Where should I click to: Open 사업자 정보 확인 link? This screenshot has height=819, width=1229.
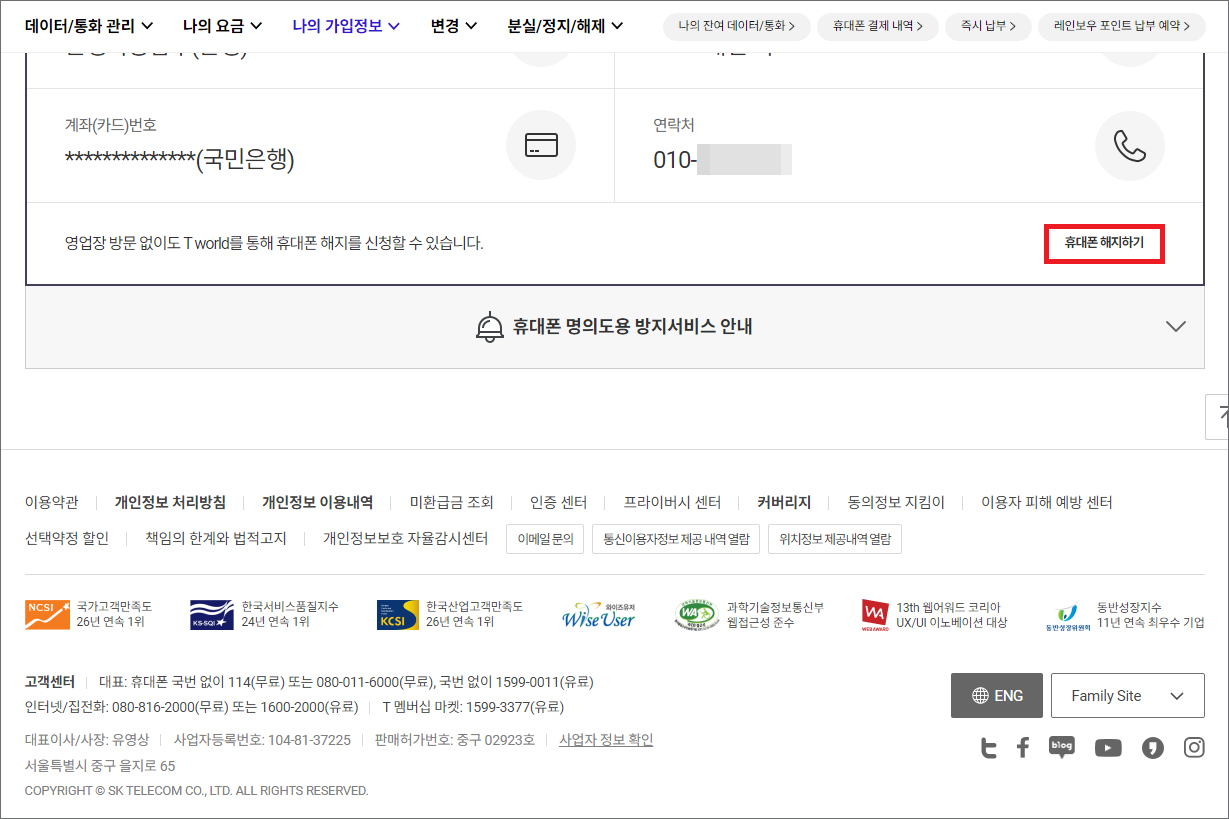click(x=606, y=740)
